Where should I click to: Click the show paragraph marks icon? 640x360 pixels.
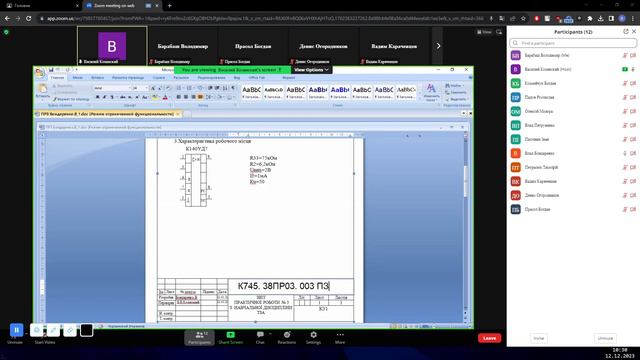point(233,88)
